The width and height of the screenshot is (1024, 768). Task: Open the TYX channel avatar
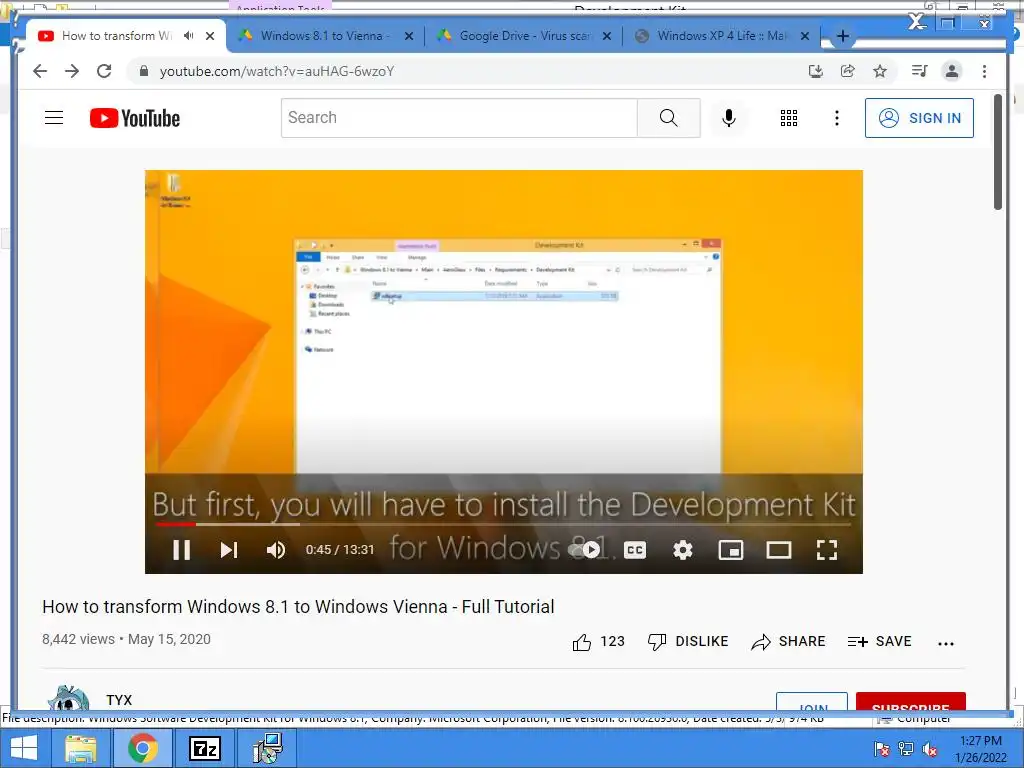click(69, 697)
